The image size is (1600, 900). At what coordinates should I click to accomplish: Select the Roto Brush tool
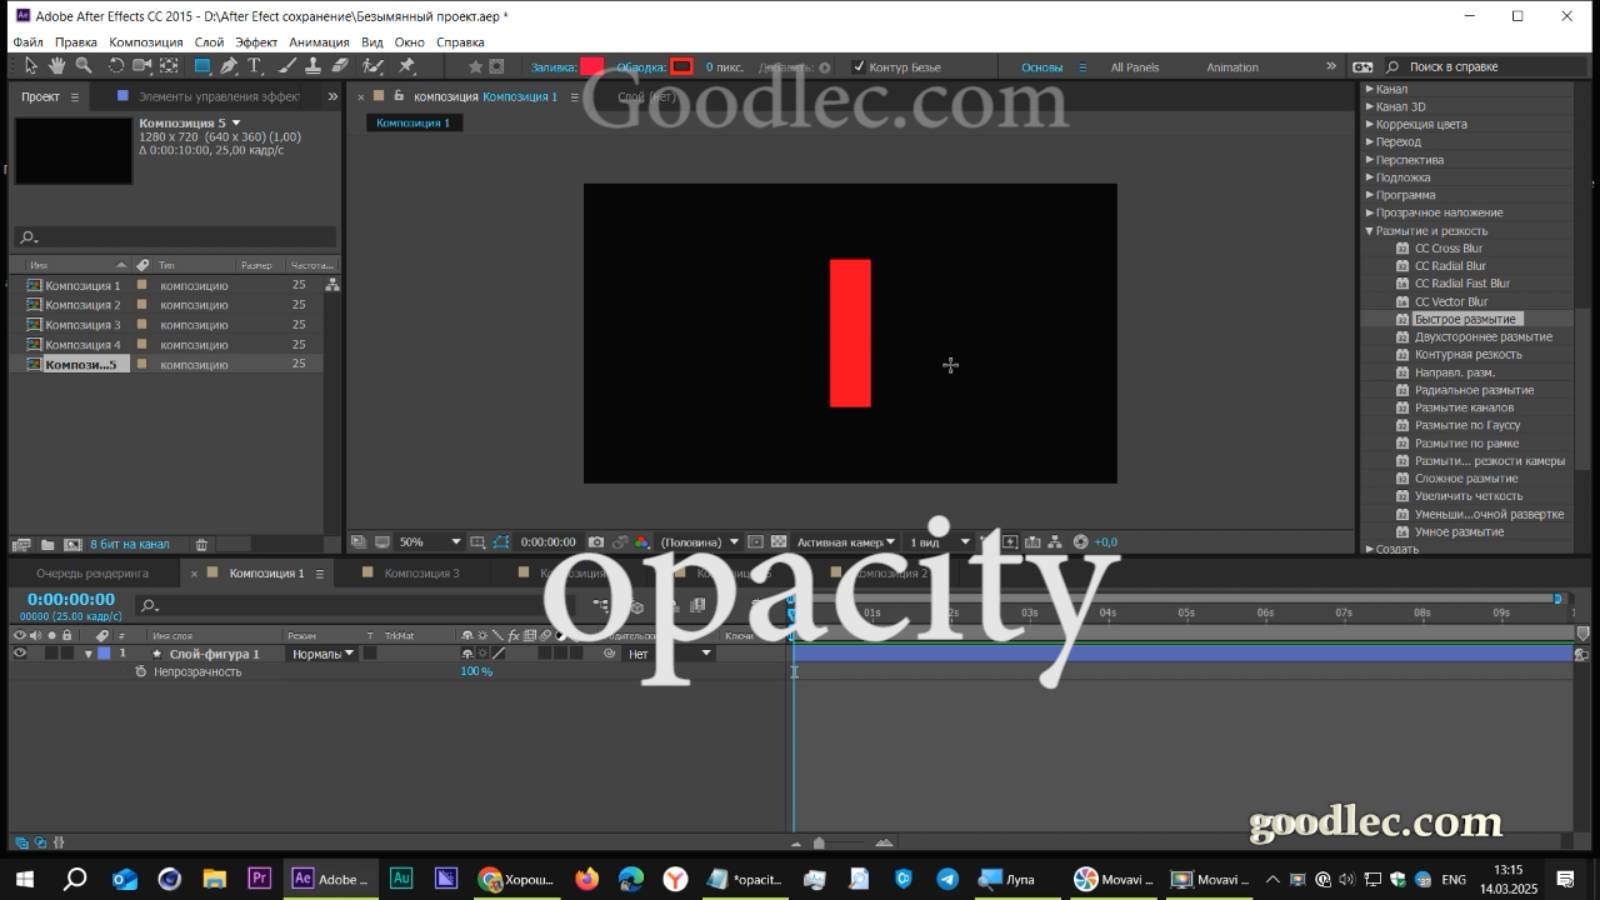[373, 66]
